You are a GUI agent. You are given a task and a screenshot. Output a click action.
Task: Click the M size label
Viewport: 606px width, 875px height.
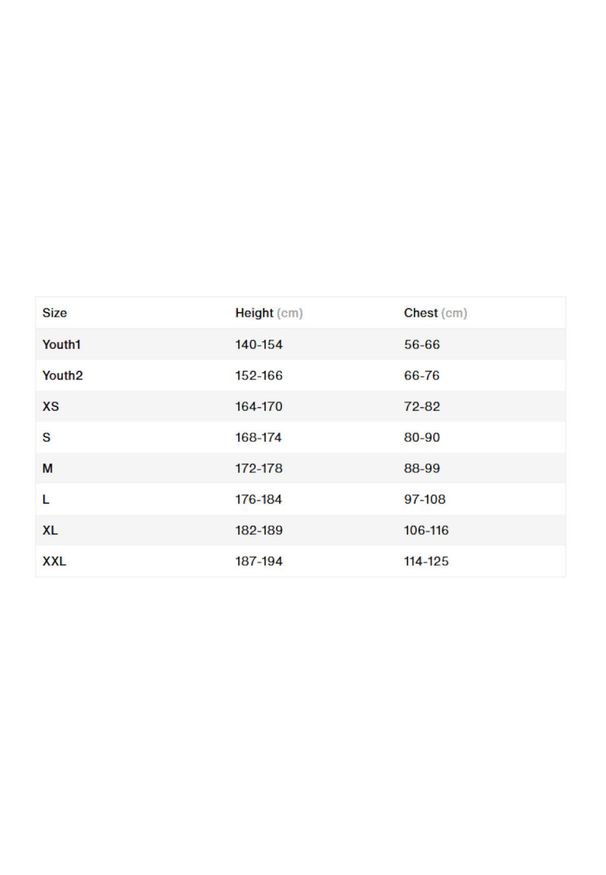pyautogui.click(x=47, y=468)
